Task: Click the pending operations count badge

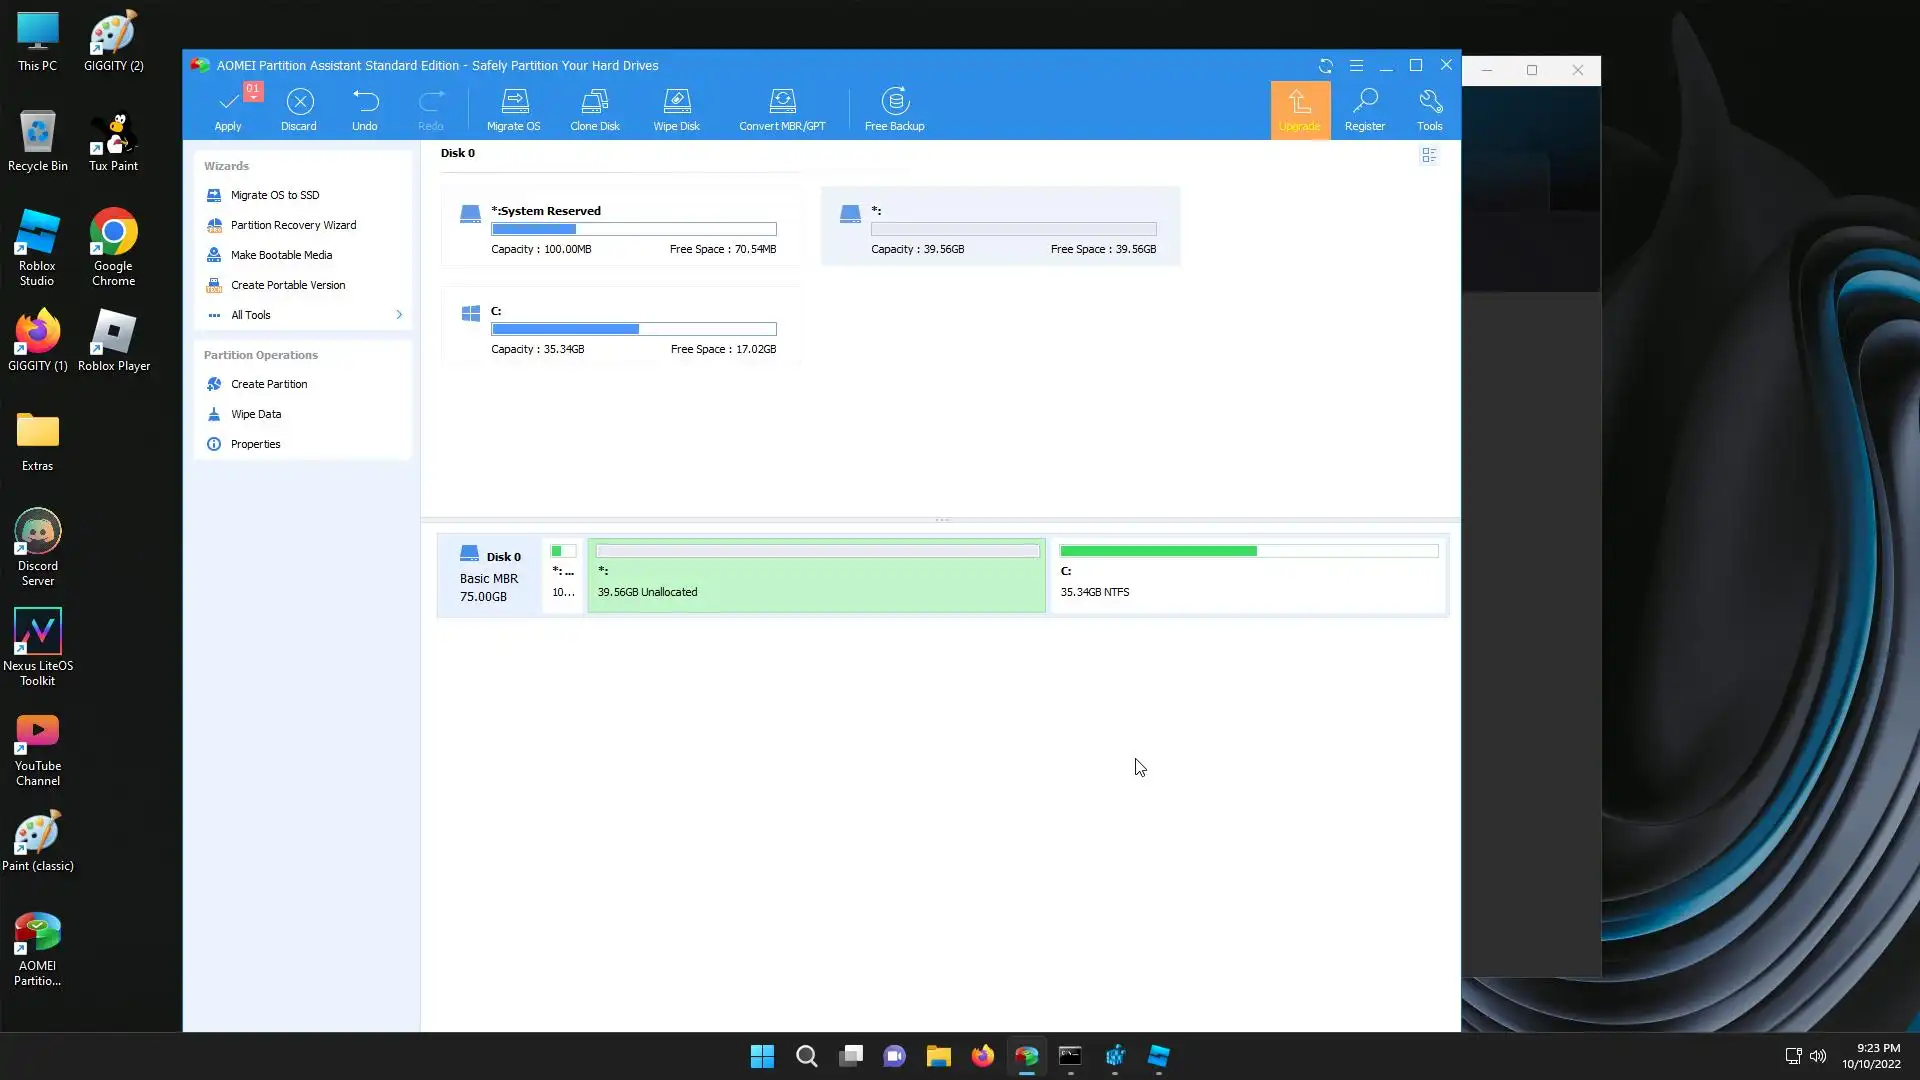Action: tap(253, 90)
